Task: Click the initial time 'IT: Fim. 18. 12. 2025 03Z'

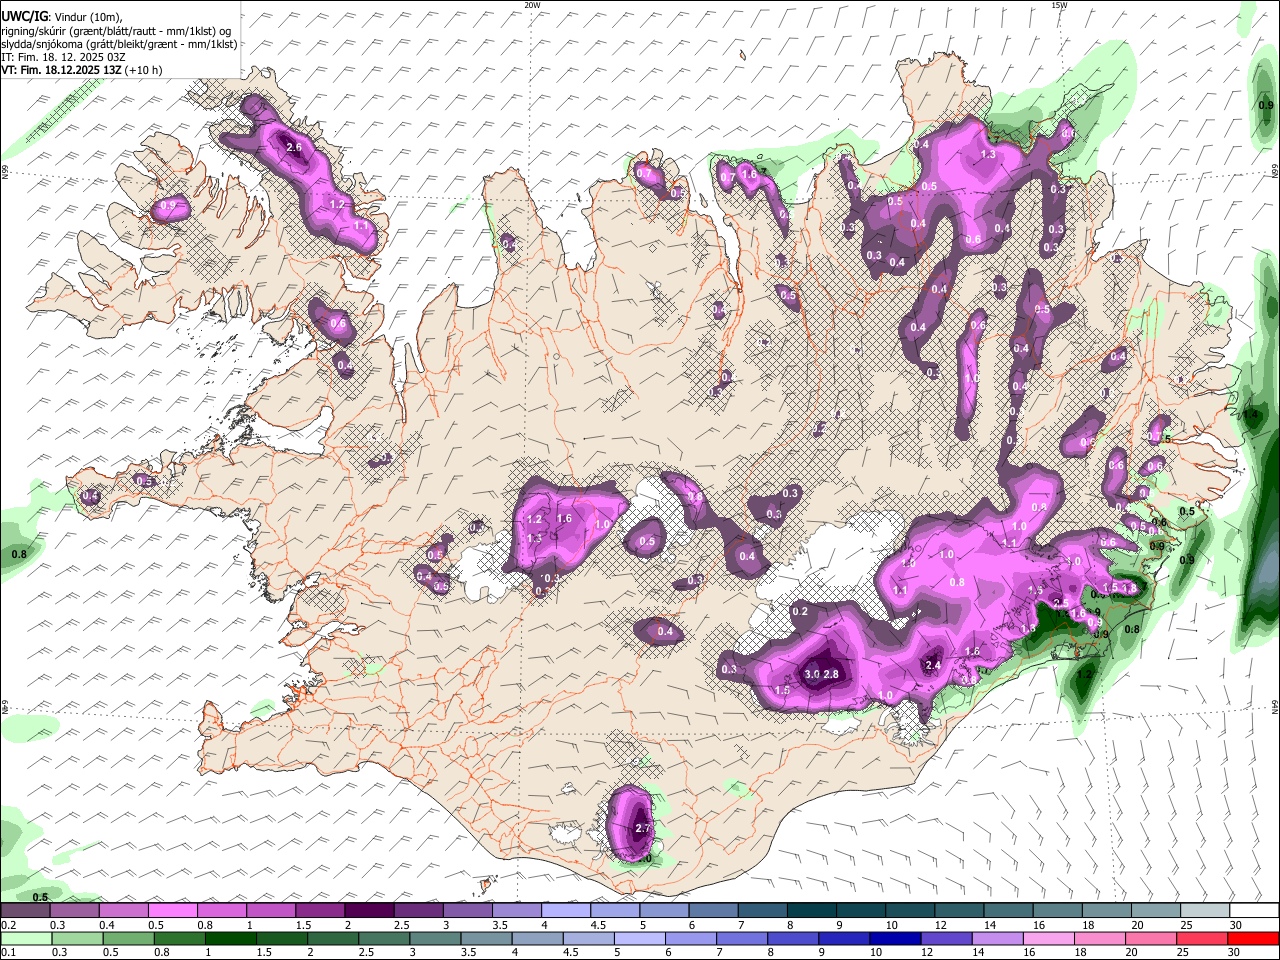Action: click(64, 57)
